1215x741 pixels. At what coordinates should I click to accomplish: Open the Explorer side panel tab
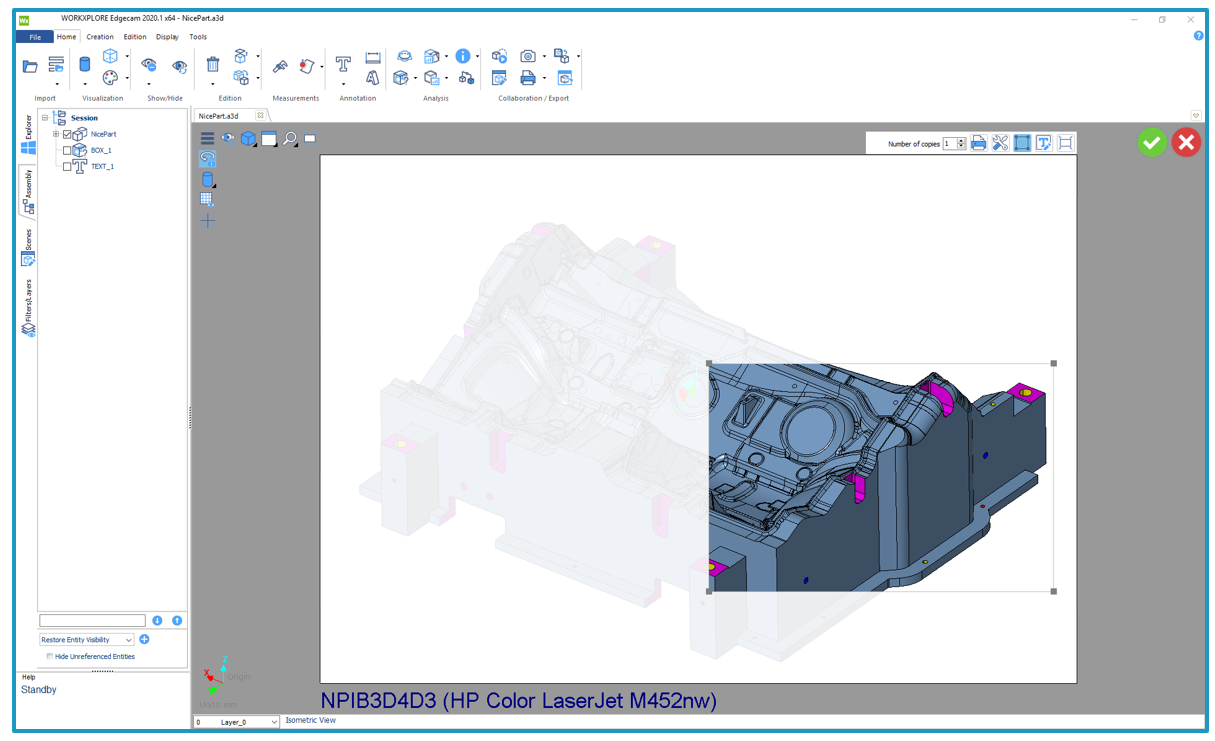click(28, 135)
